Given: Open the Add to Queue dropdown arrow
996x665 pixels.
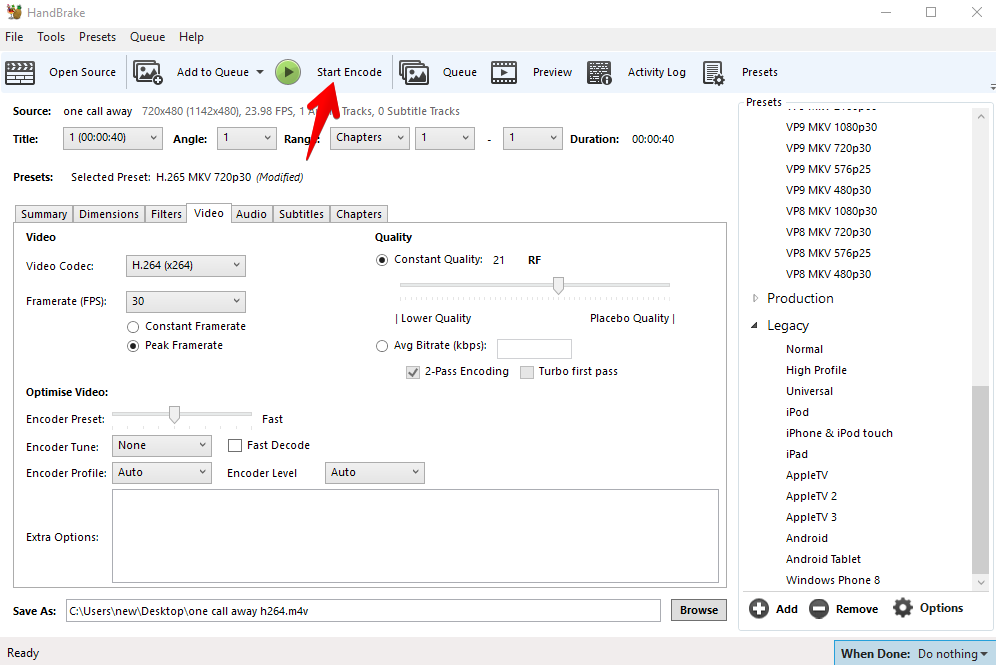Looking at the screenshot, I should [x=260, y=72].
